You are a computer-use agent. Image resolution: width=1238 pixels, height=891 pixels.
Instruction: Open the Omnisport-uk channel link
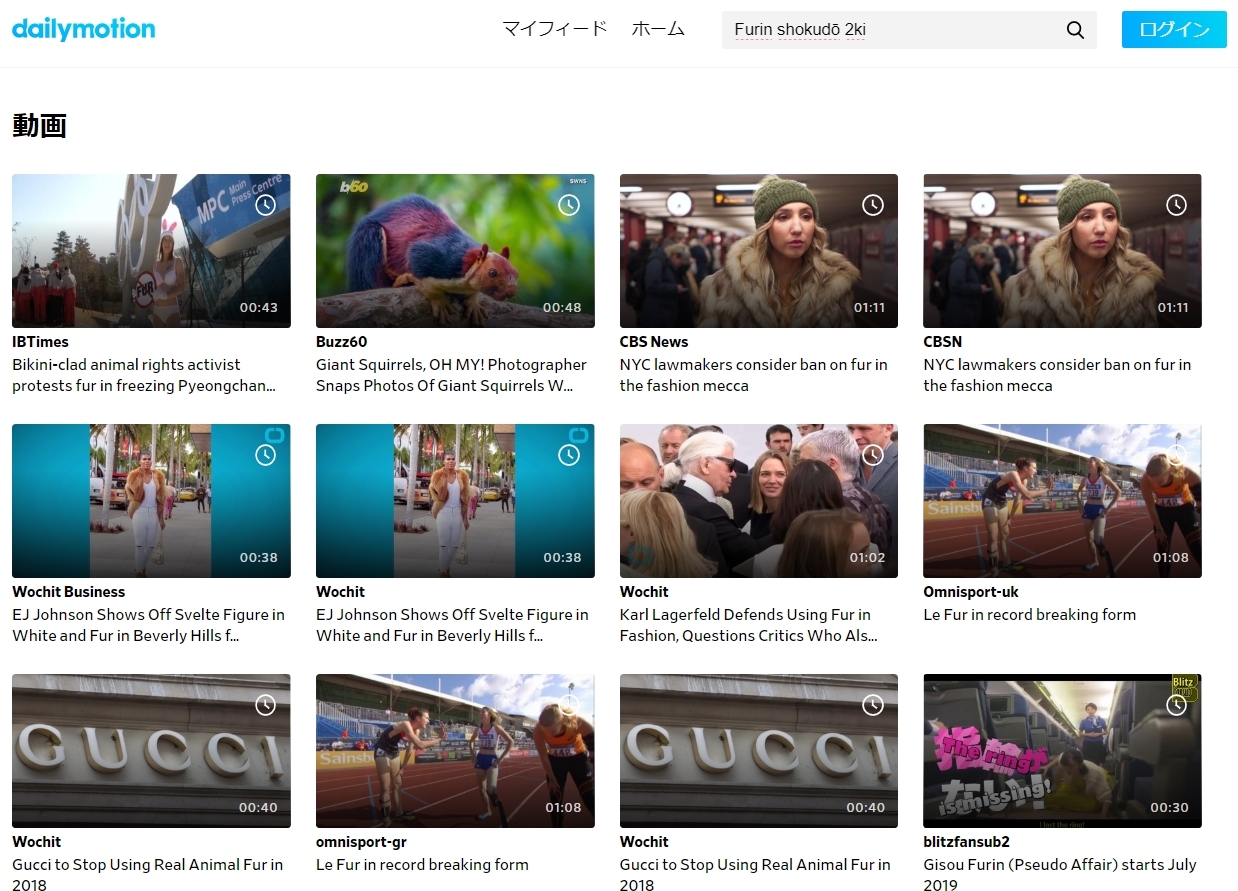click(971, 592)
